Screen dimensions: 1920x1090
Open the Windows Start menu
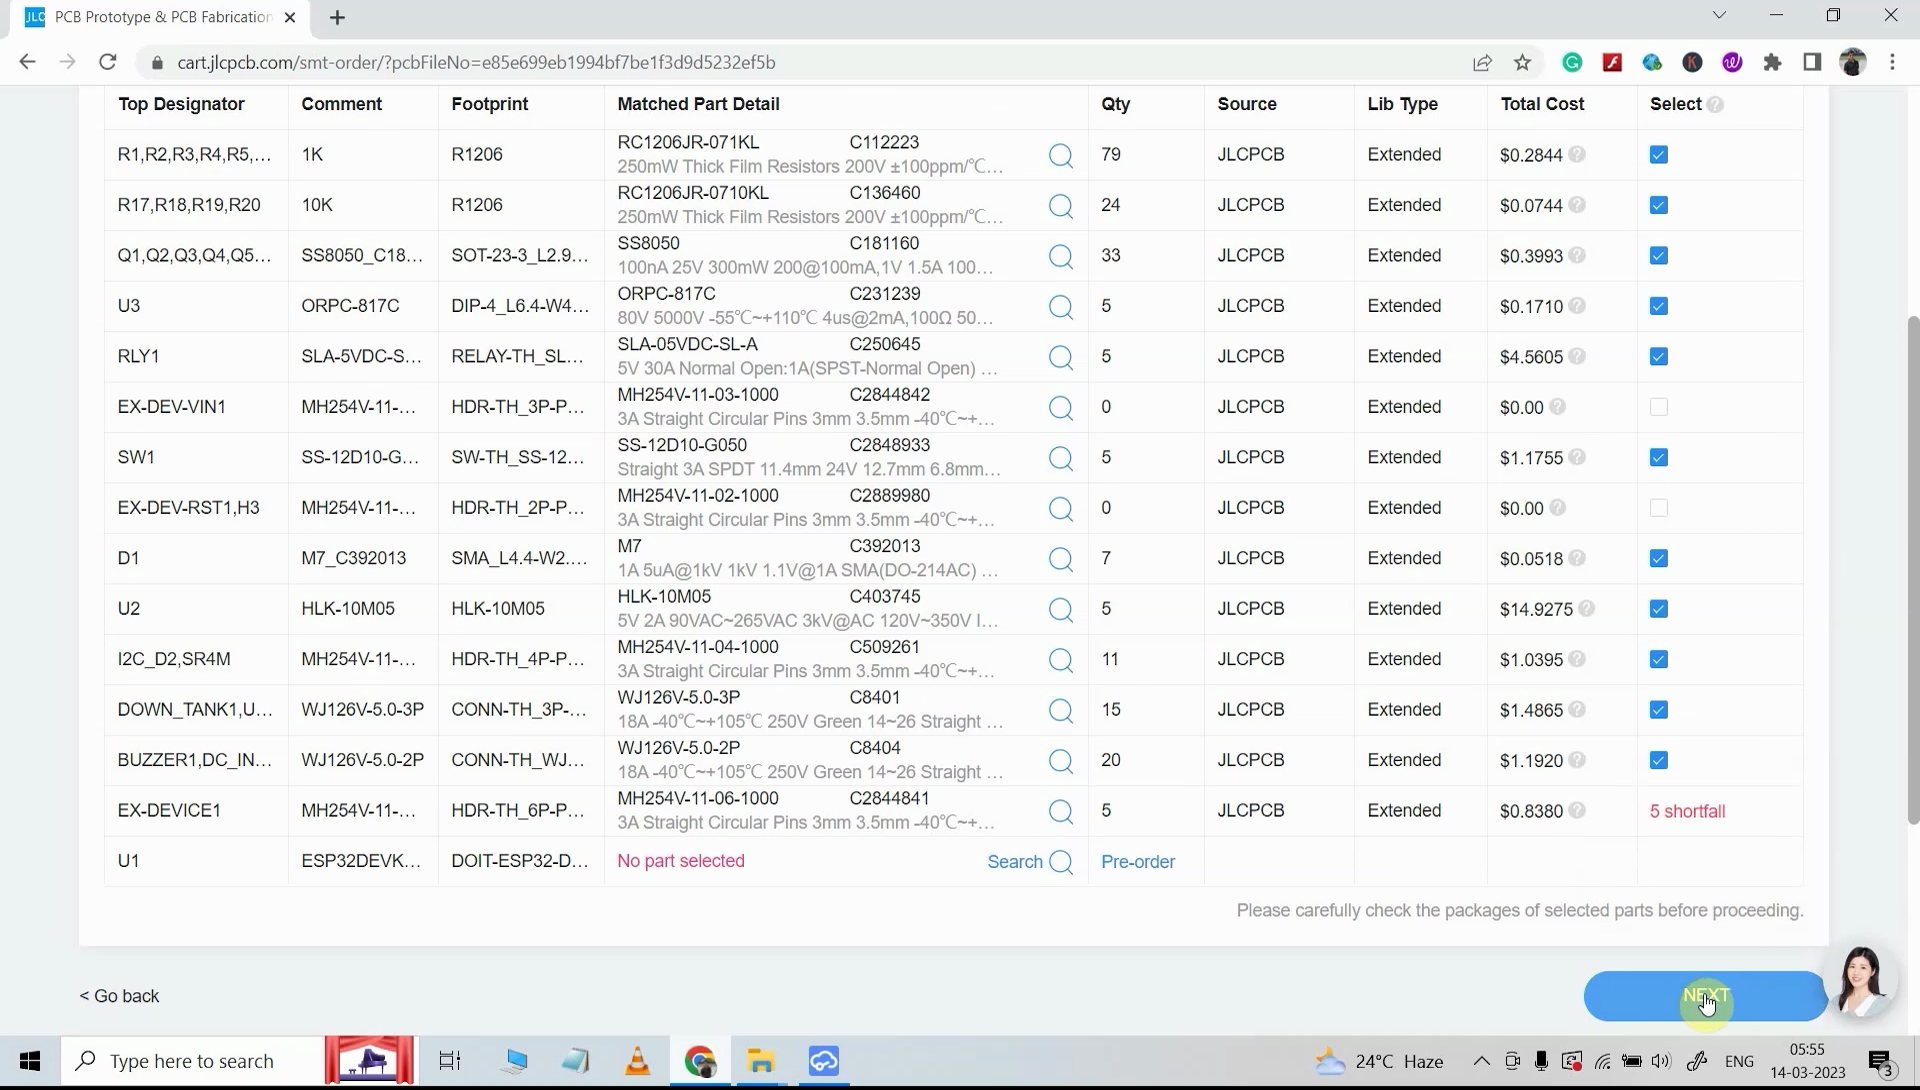coord(30,1061)
